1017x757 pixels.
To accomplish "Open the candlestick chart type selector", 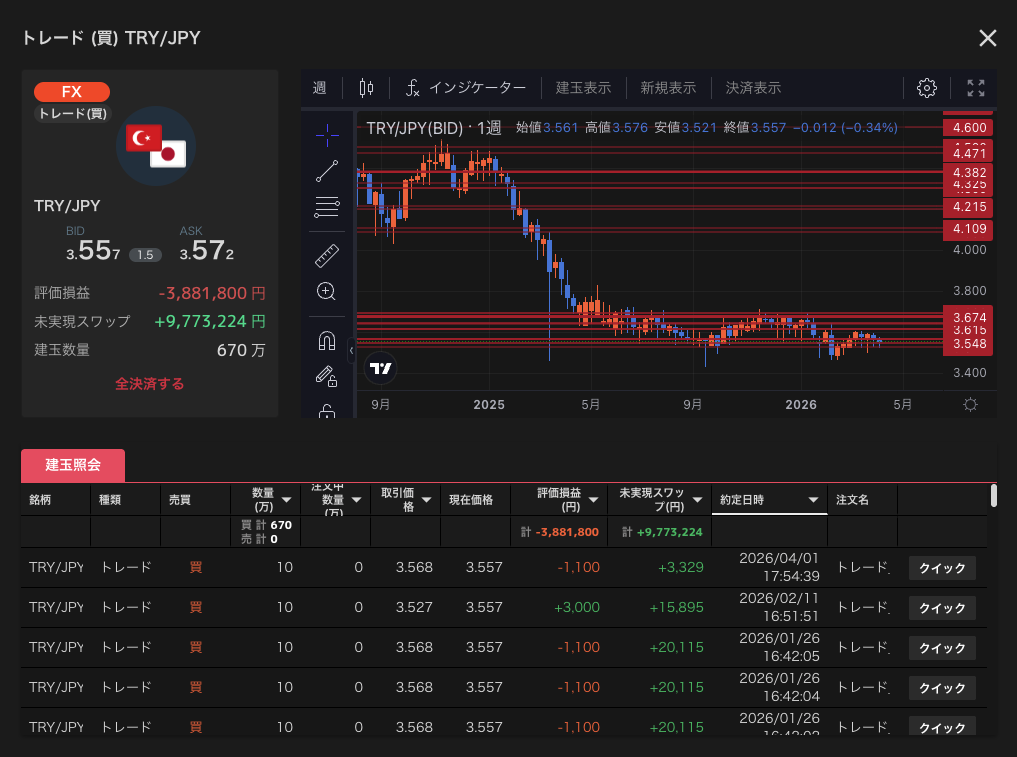I will pyautogui.click(x=365, y=88).
